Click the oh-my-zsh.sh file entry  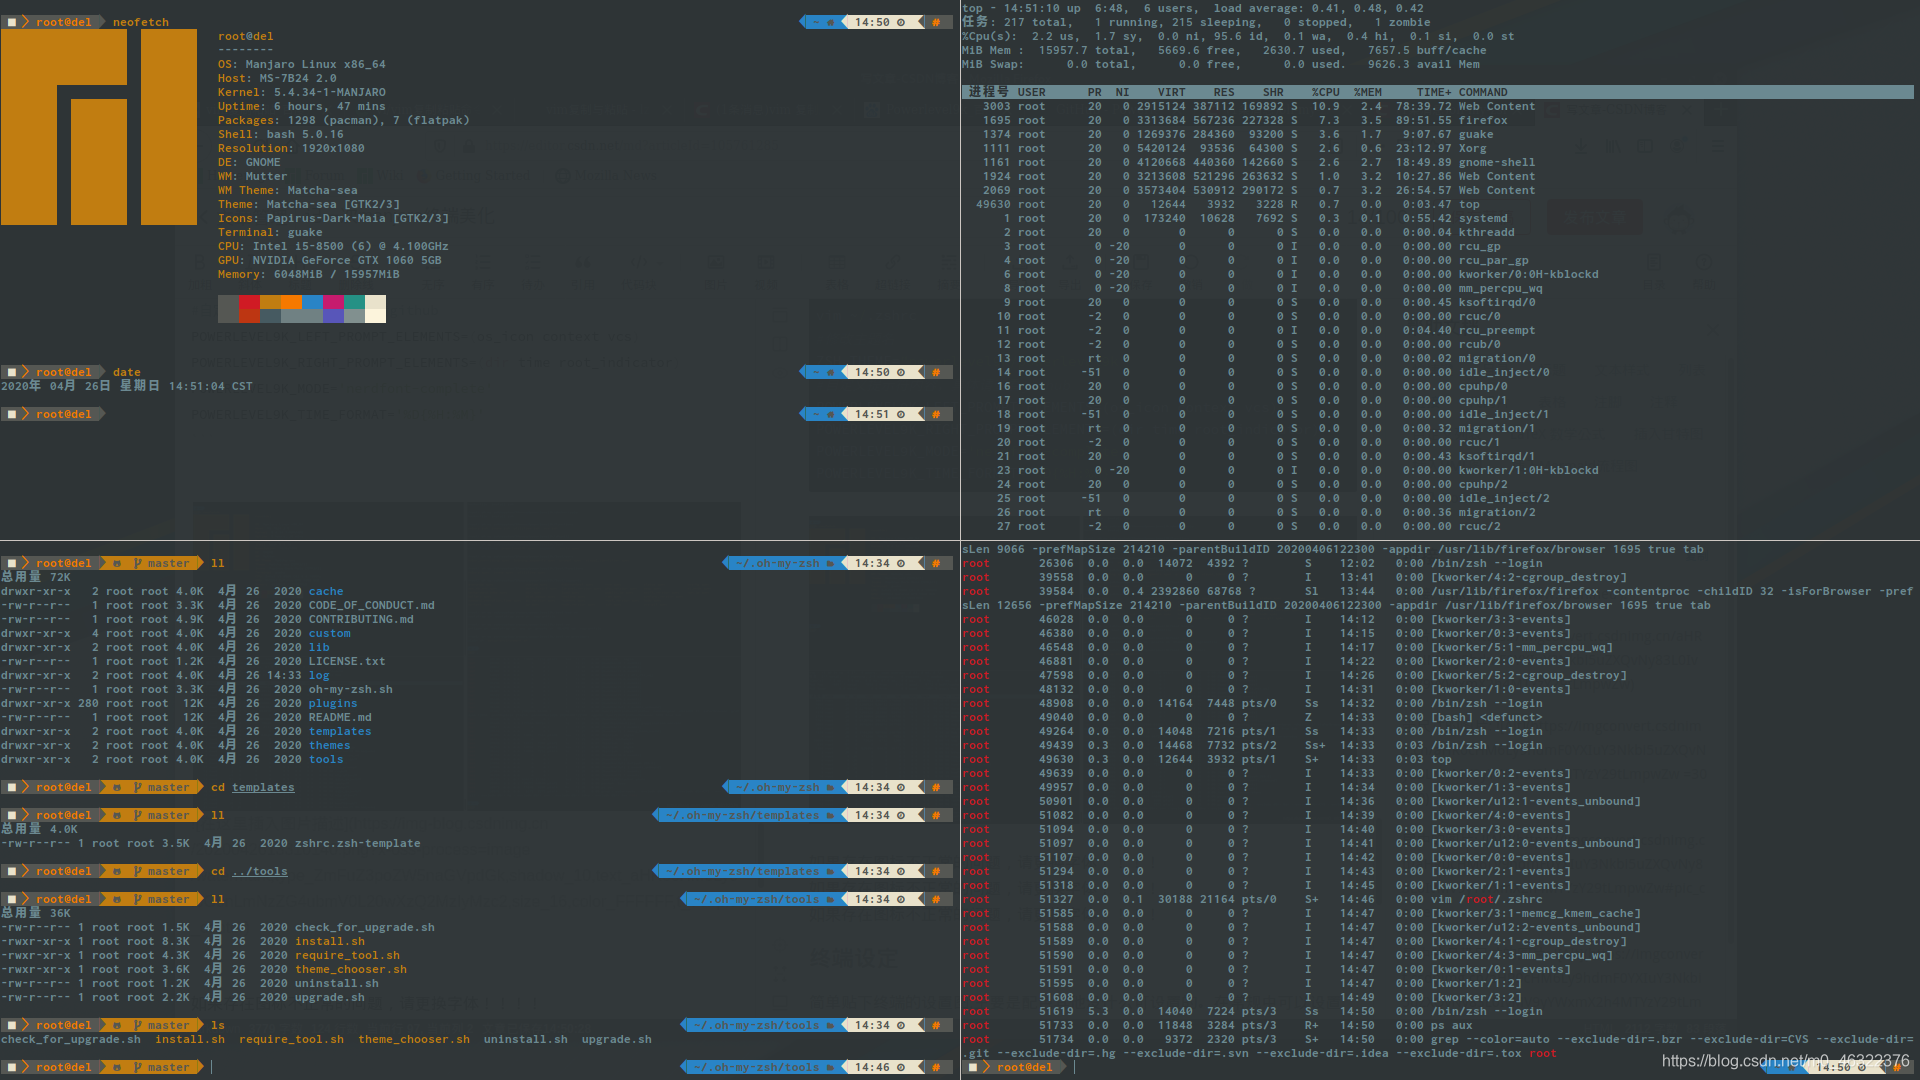point(350,689)
